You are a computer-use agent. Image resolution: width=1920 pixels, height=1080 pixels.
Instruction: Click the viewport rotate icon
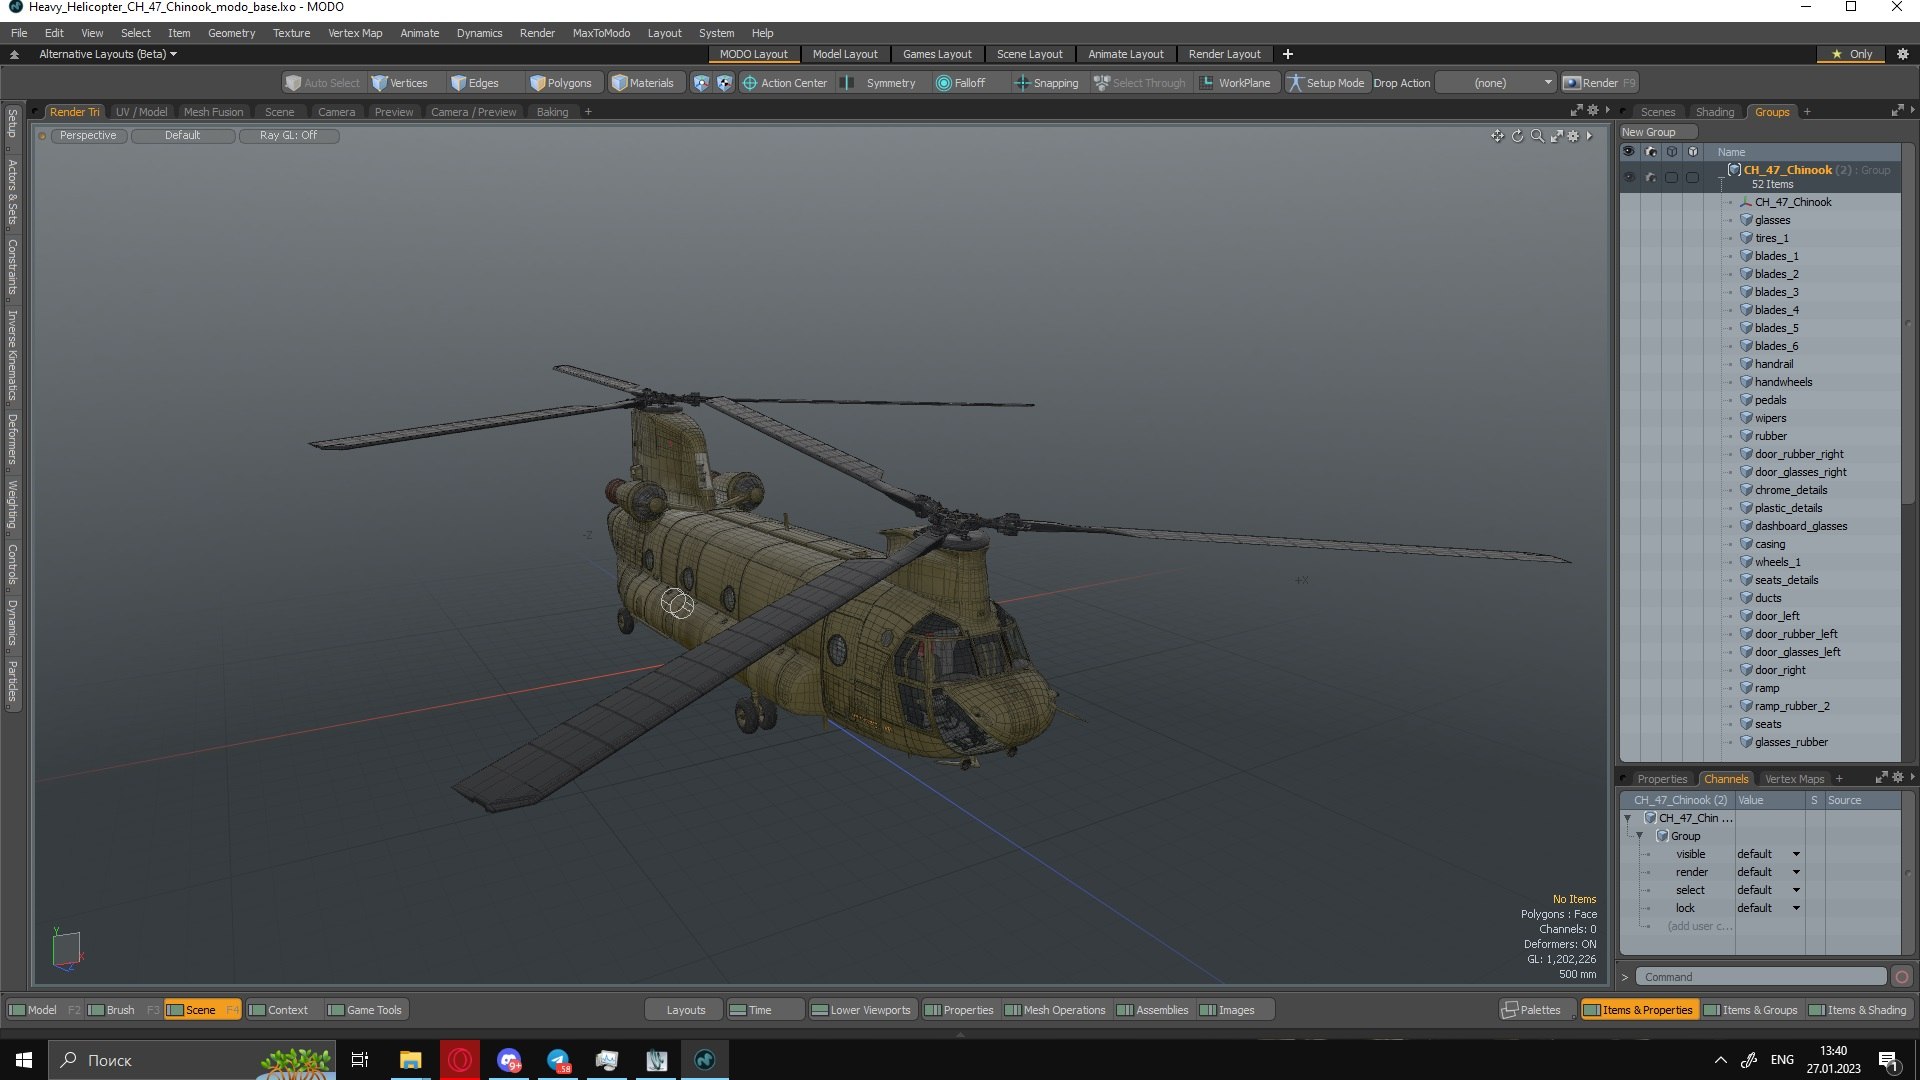tap(1517, 136)
